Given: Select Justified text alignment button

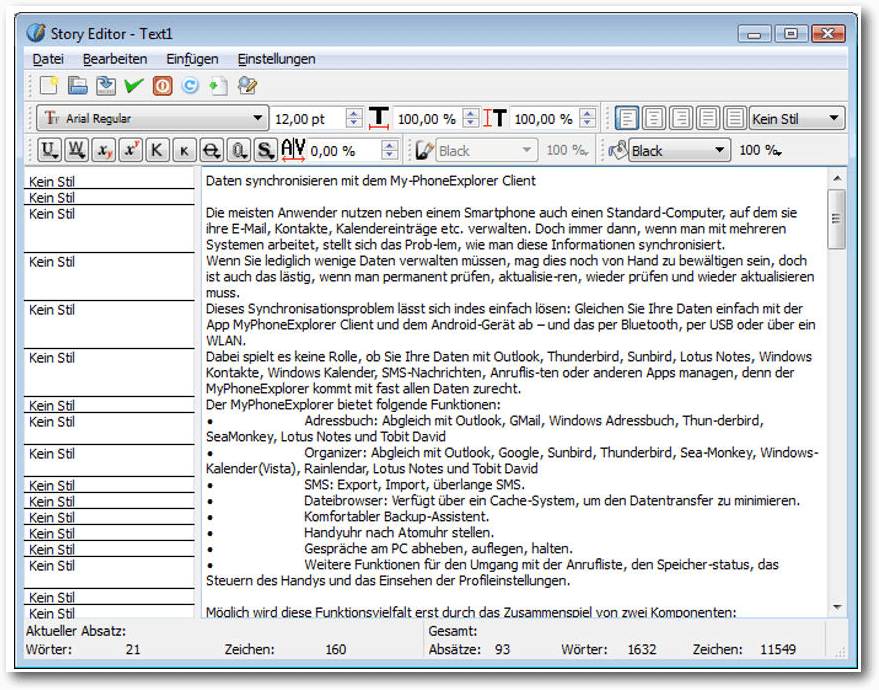Looking at the screenshot, I should (707, 118).
